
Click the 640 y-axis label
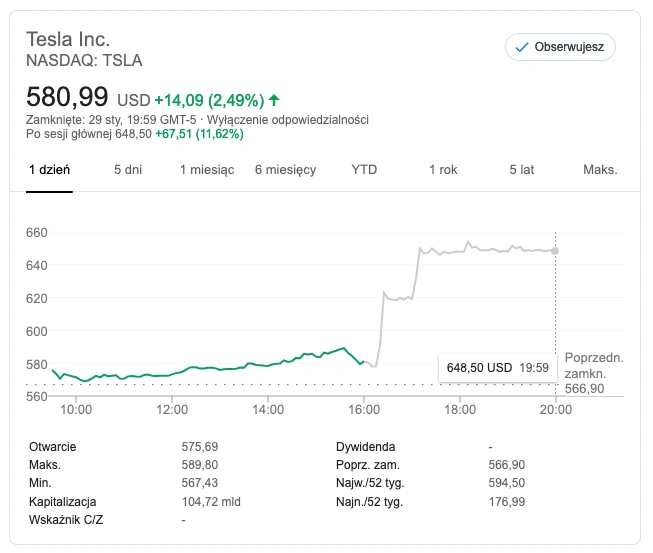tap(37, 265)
